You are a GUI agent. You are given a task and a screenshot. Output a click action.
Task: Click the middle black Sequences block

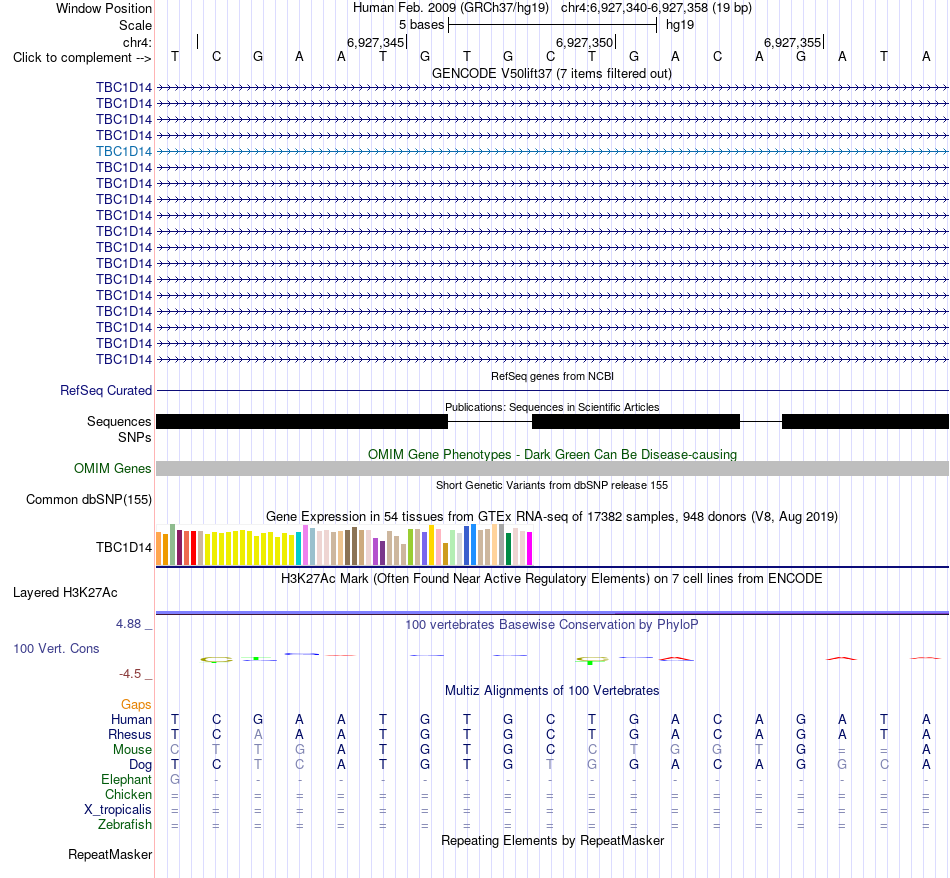pyautogui.click(x=636, y=421)
